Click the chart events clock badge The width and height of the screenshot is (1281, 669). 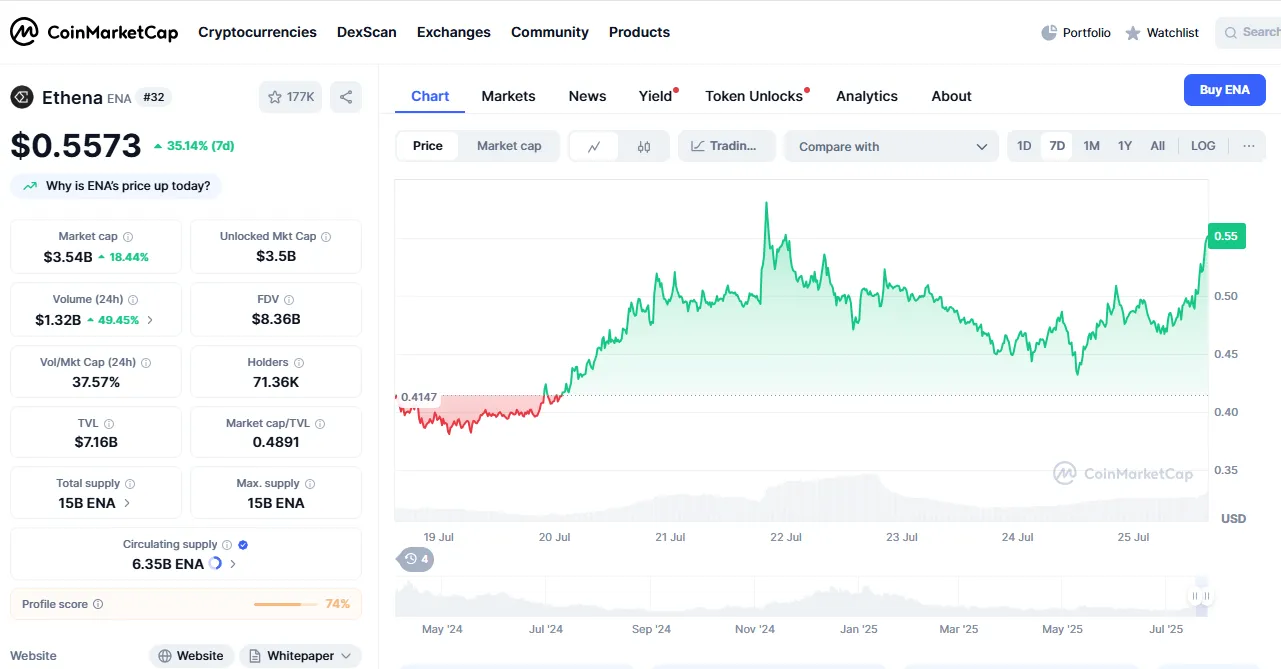(415, 559)
